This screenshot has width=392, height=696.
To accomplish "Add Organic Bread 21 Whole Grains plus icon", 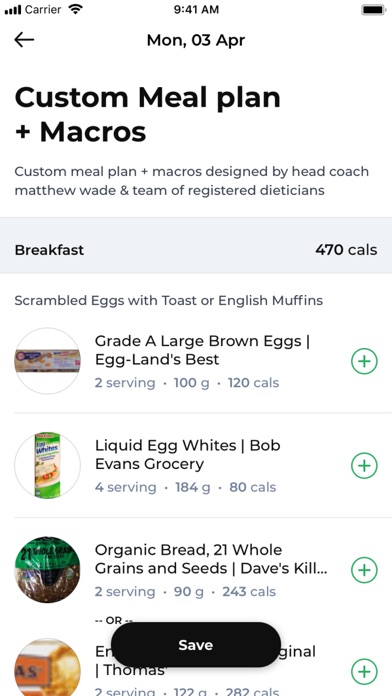I will pyautogui.click(x=364, y=570).
